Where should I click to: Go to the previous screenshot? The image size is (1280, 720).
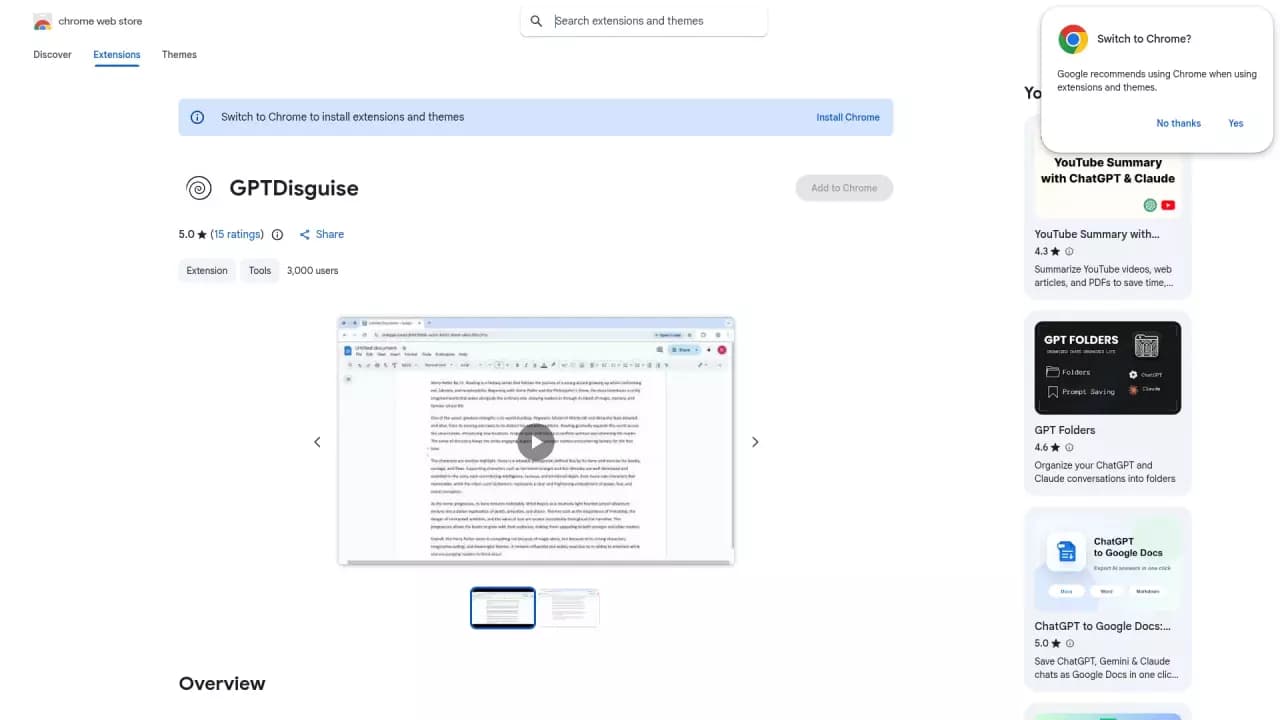[x=317, y=442]
